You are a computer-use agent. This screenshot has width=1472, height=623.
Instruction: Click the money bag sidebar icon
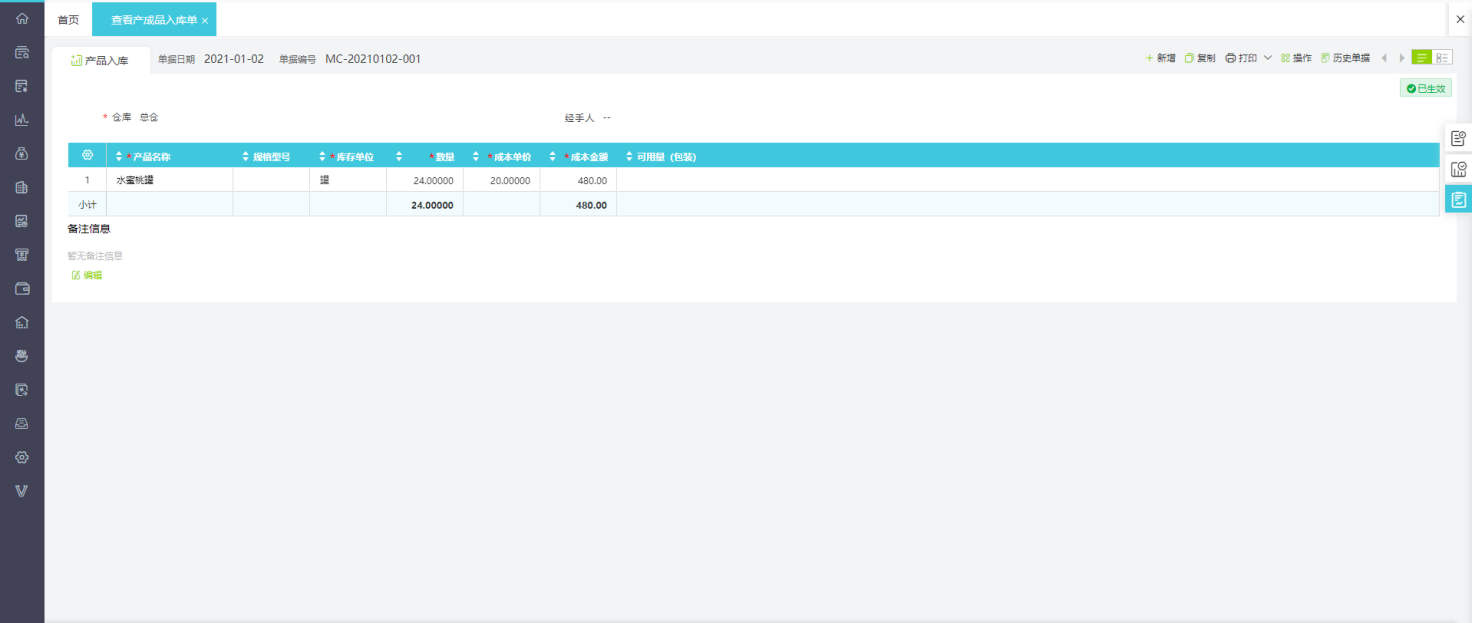tap(22, 153)
